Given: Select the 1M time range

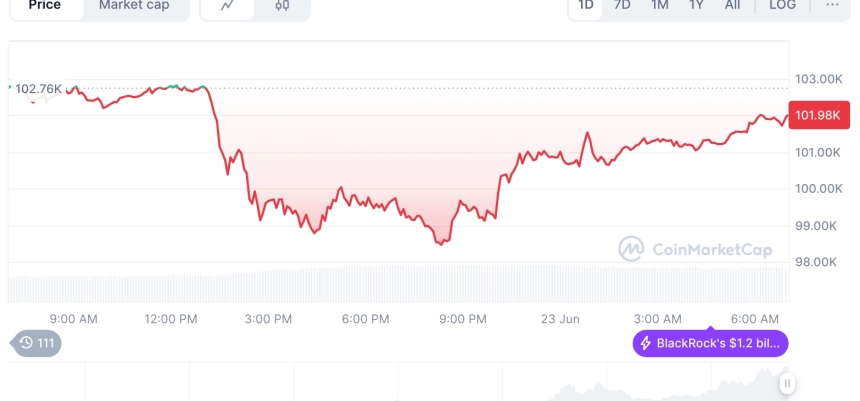Looking at the screenshot, I should point(659,5).
